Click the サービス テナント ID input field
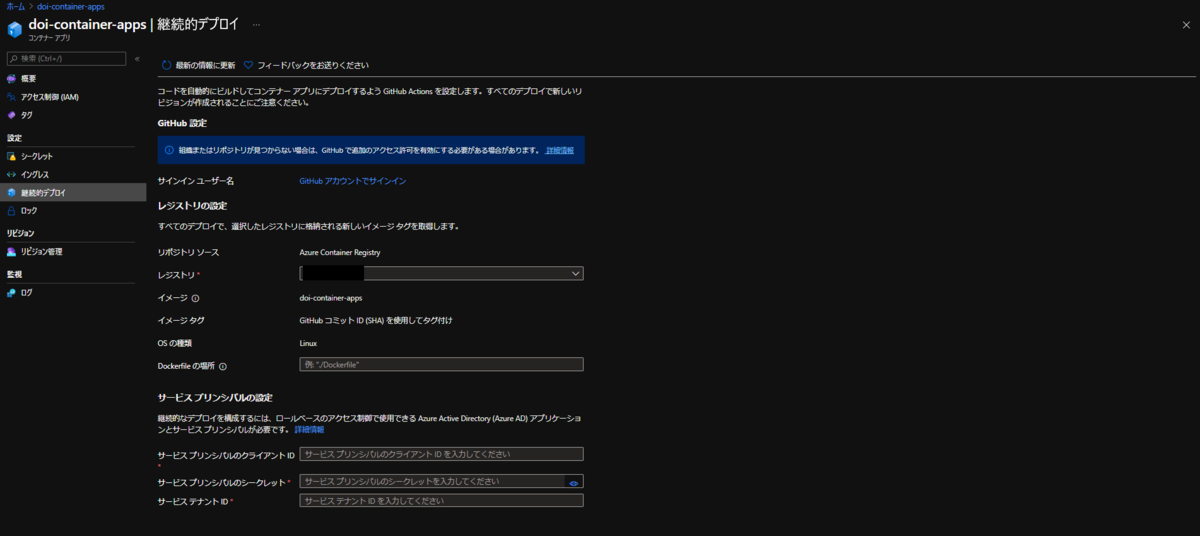Viewport: 1200px width, 536px height. tap(441, 500)
